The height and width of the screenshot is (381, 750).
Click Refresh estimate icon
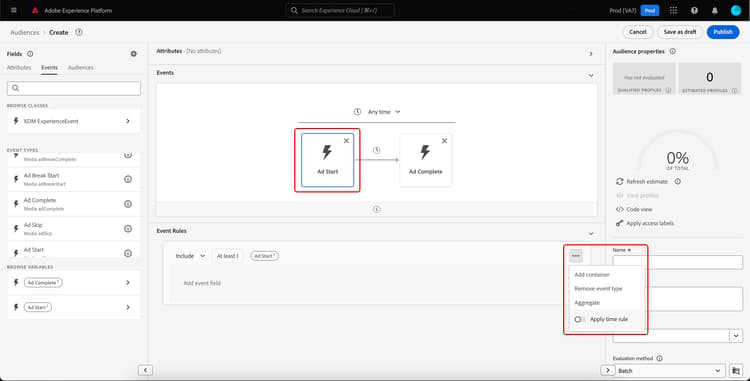tap(620, 181)
